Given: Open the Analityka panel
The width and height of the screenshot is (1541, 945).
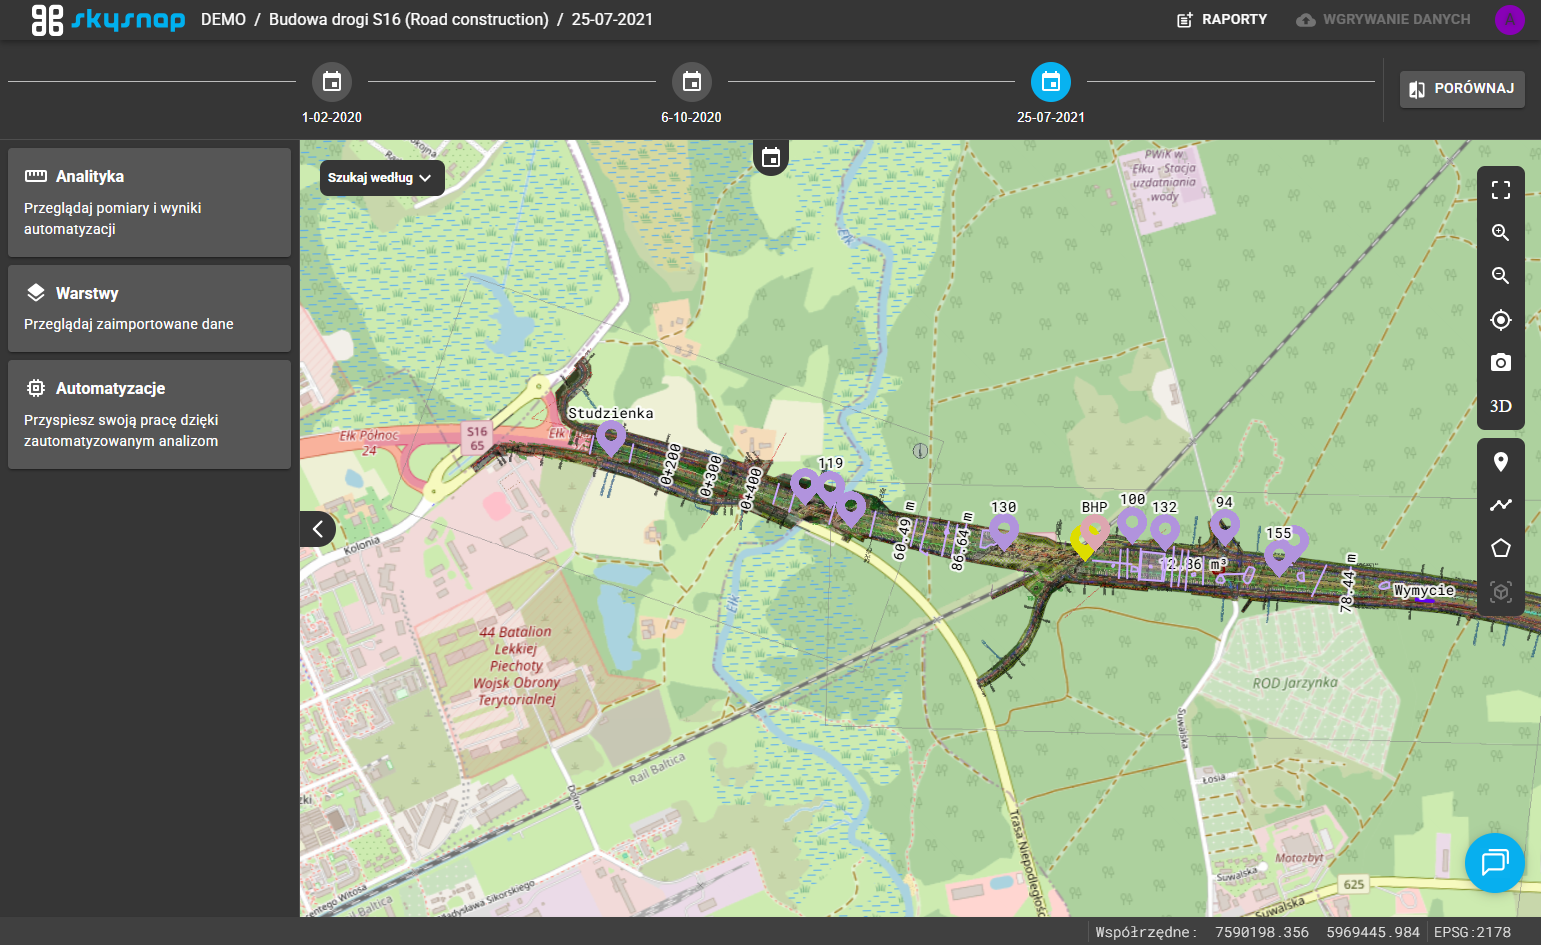Looking at the screenshot, I should [x=149, y=202].
